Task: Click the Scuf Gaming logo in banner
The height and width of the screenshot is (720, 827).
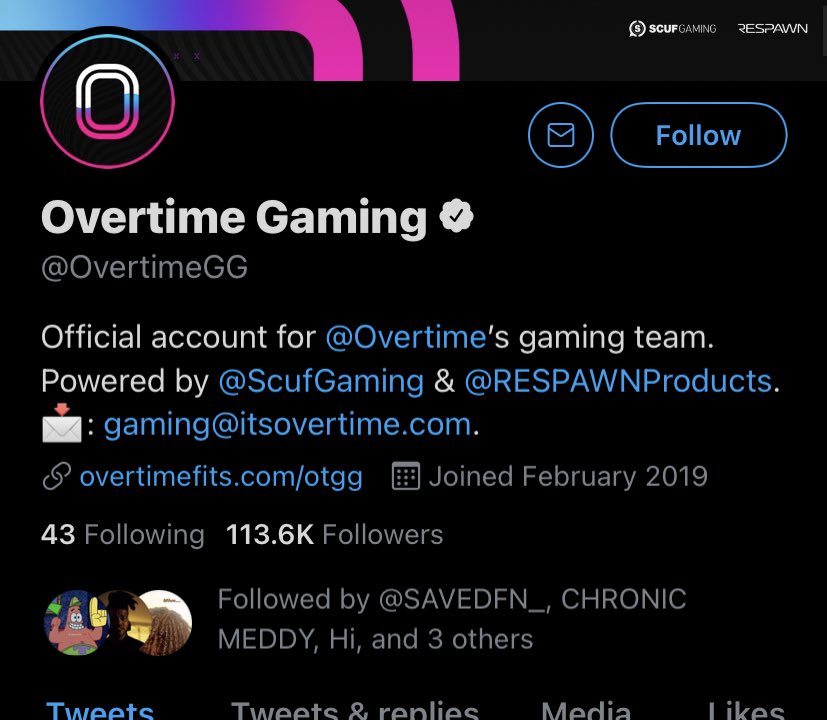Action: [672, 29]
